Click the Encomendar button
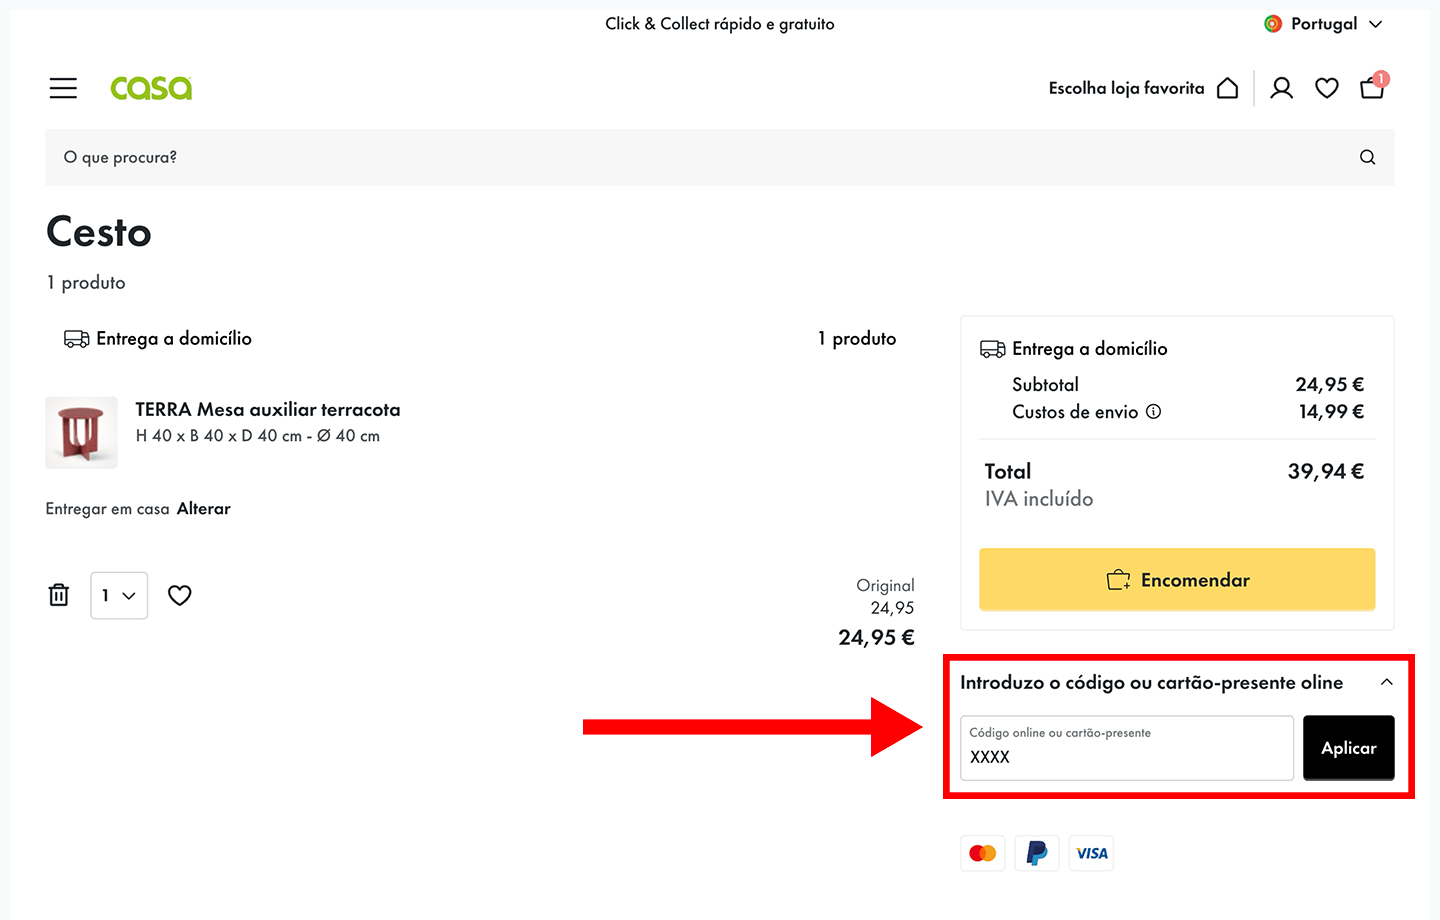The width and height of the screenshot is (1440, 920). 1177,580
